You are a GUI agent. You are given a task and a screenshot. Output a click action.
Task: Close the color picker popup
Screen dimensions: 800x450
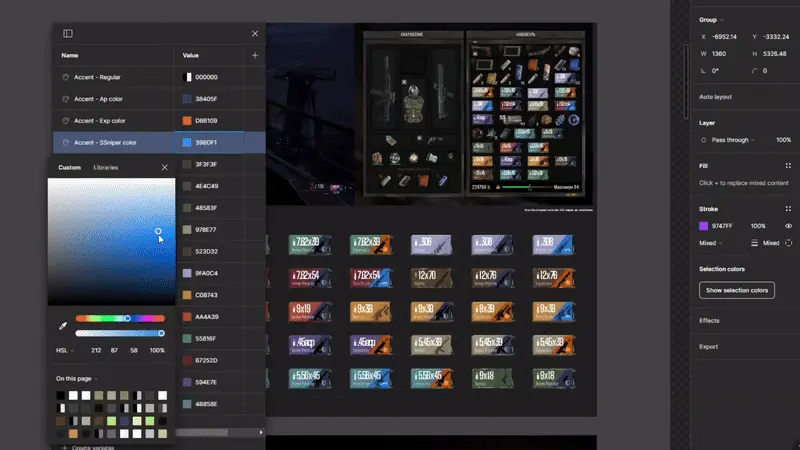[165, 167]
